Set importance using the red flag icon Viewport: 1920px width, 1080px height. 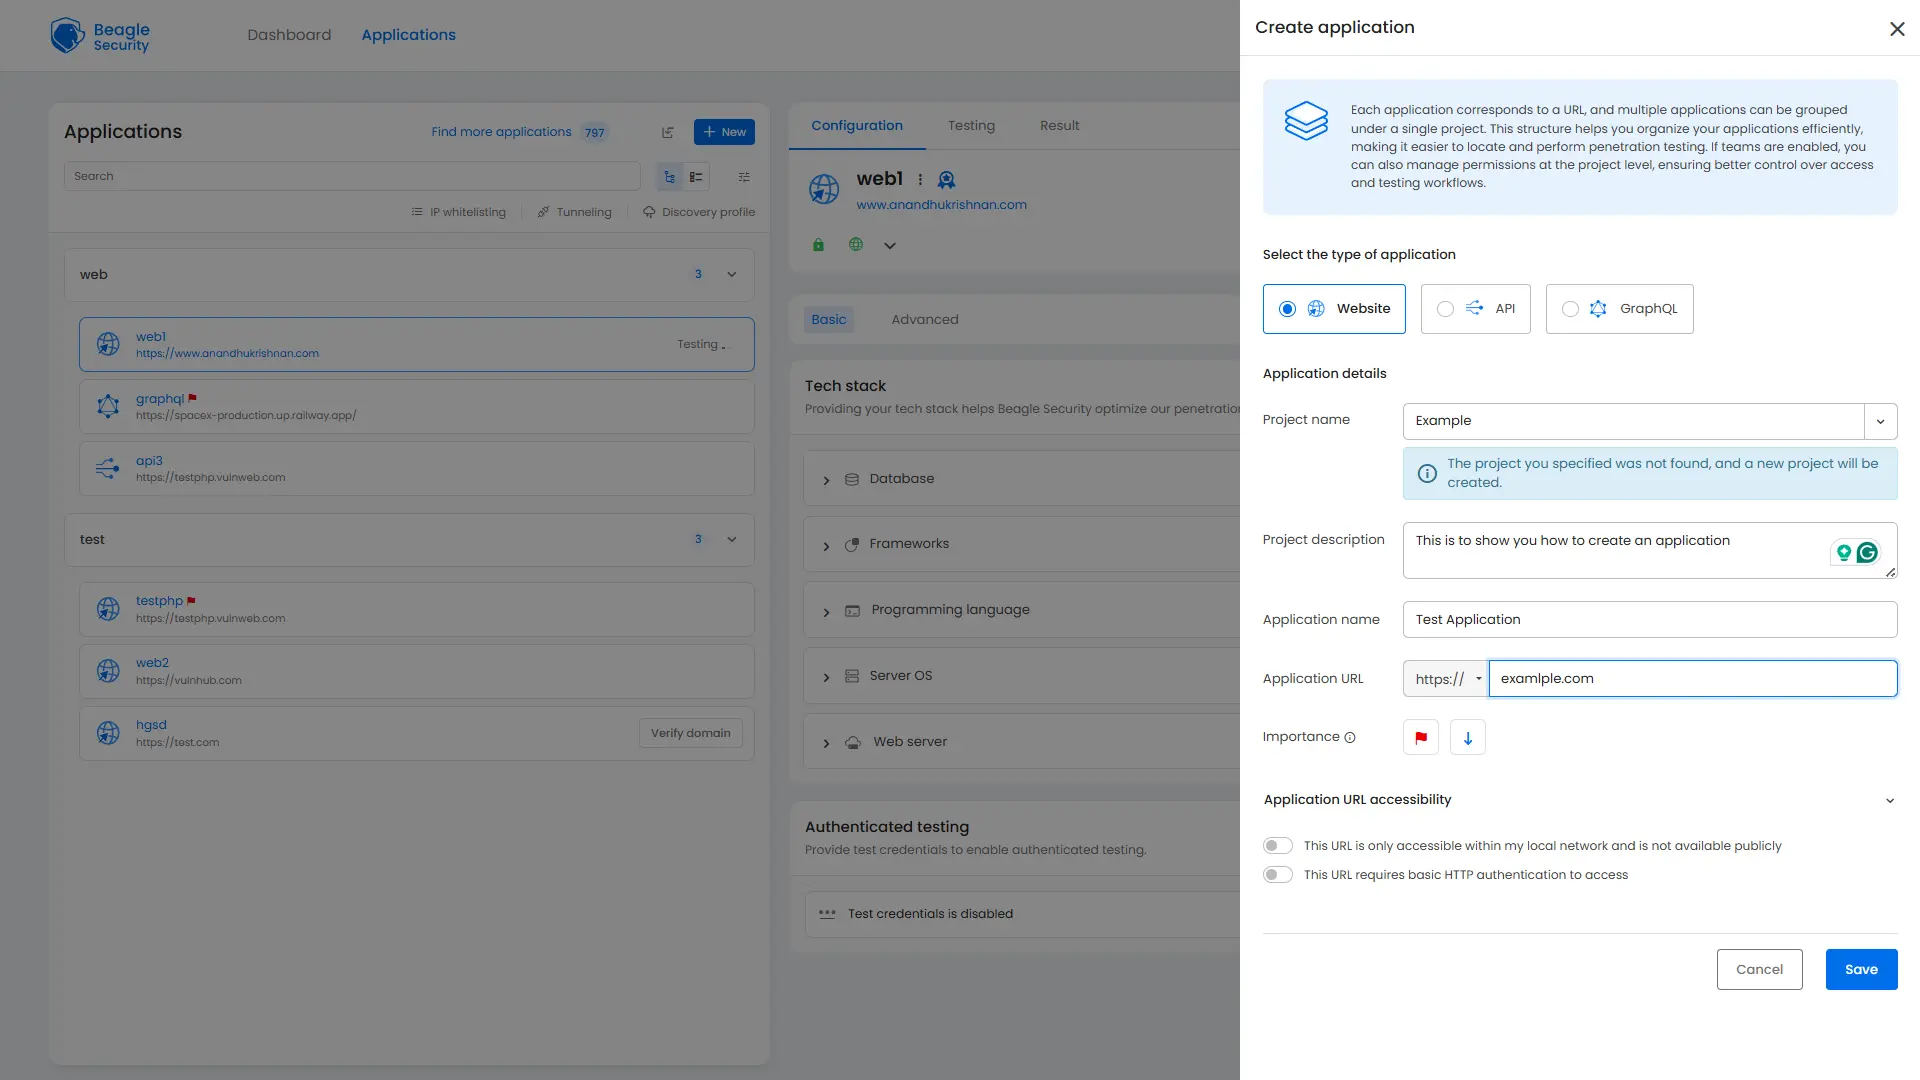click(x=1420, y=737)
